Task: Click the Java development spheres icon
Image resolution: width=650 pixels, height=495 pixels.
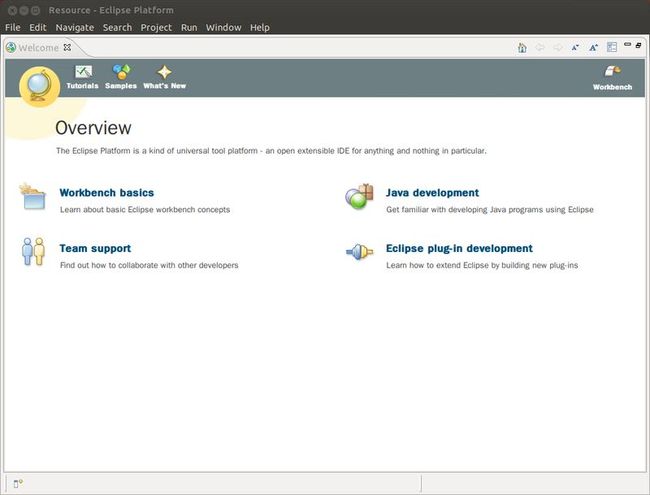Action: 359,196
